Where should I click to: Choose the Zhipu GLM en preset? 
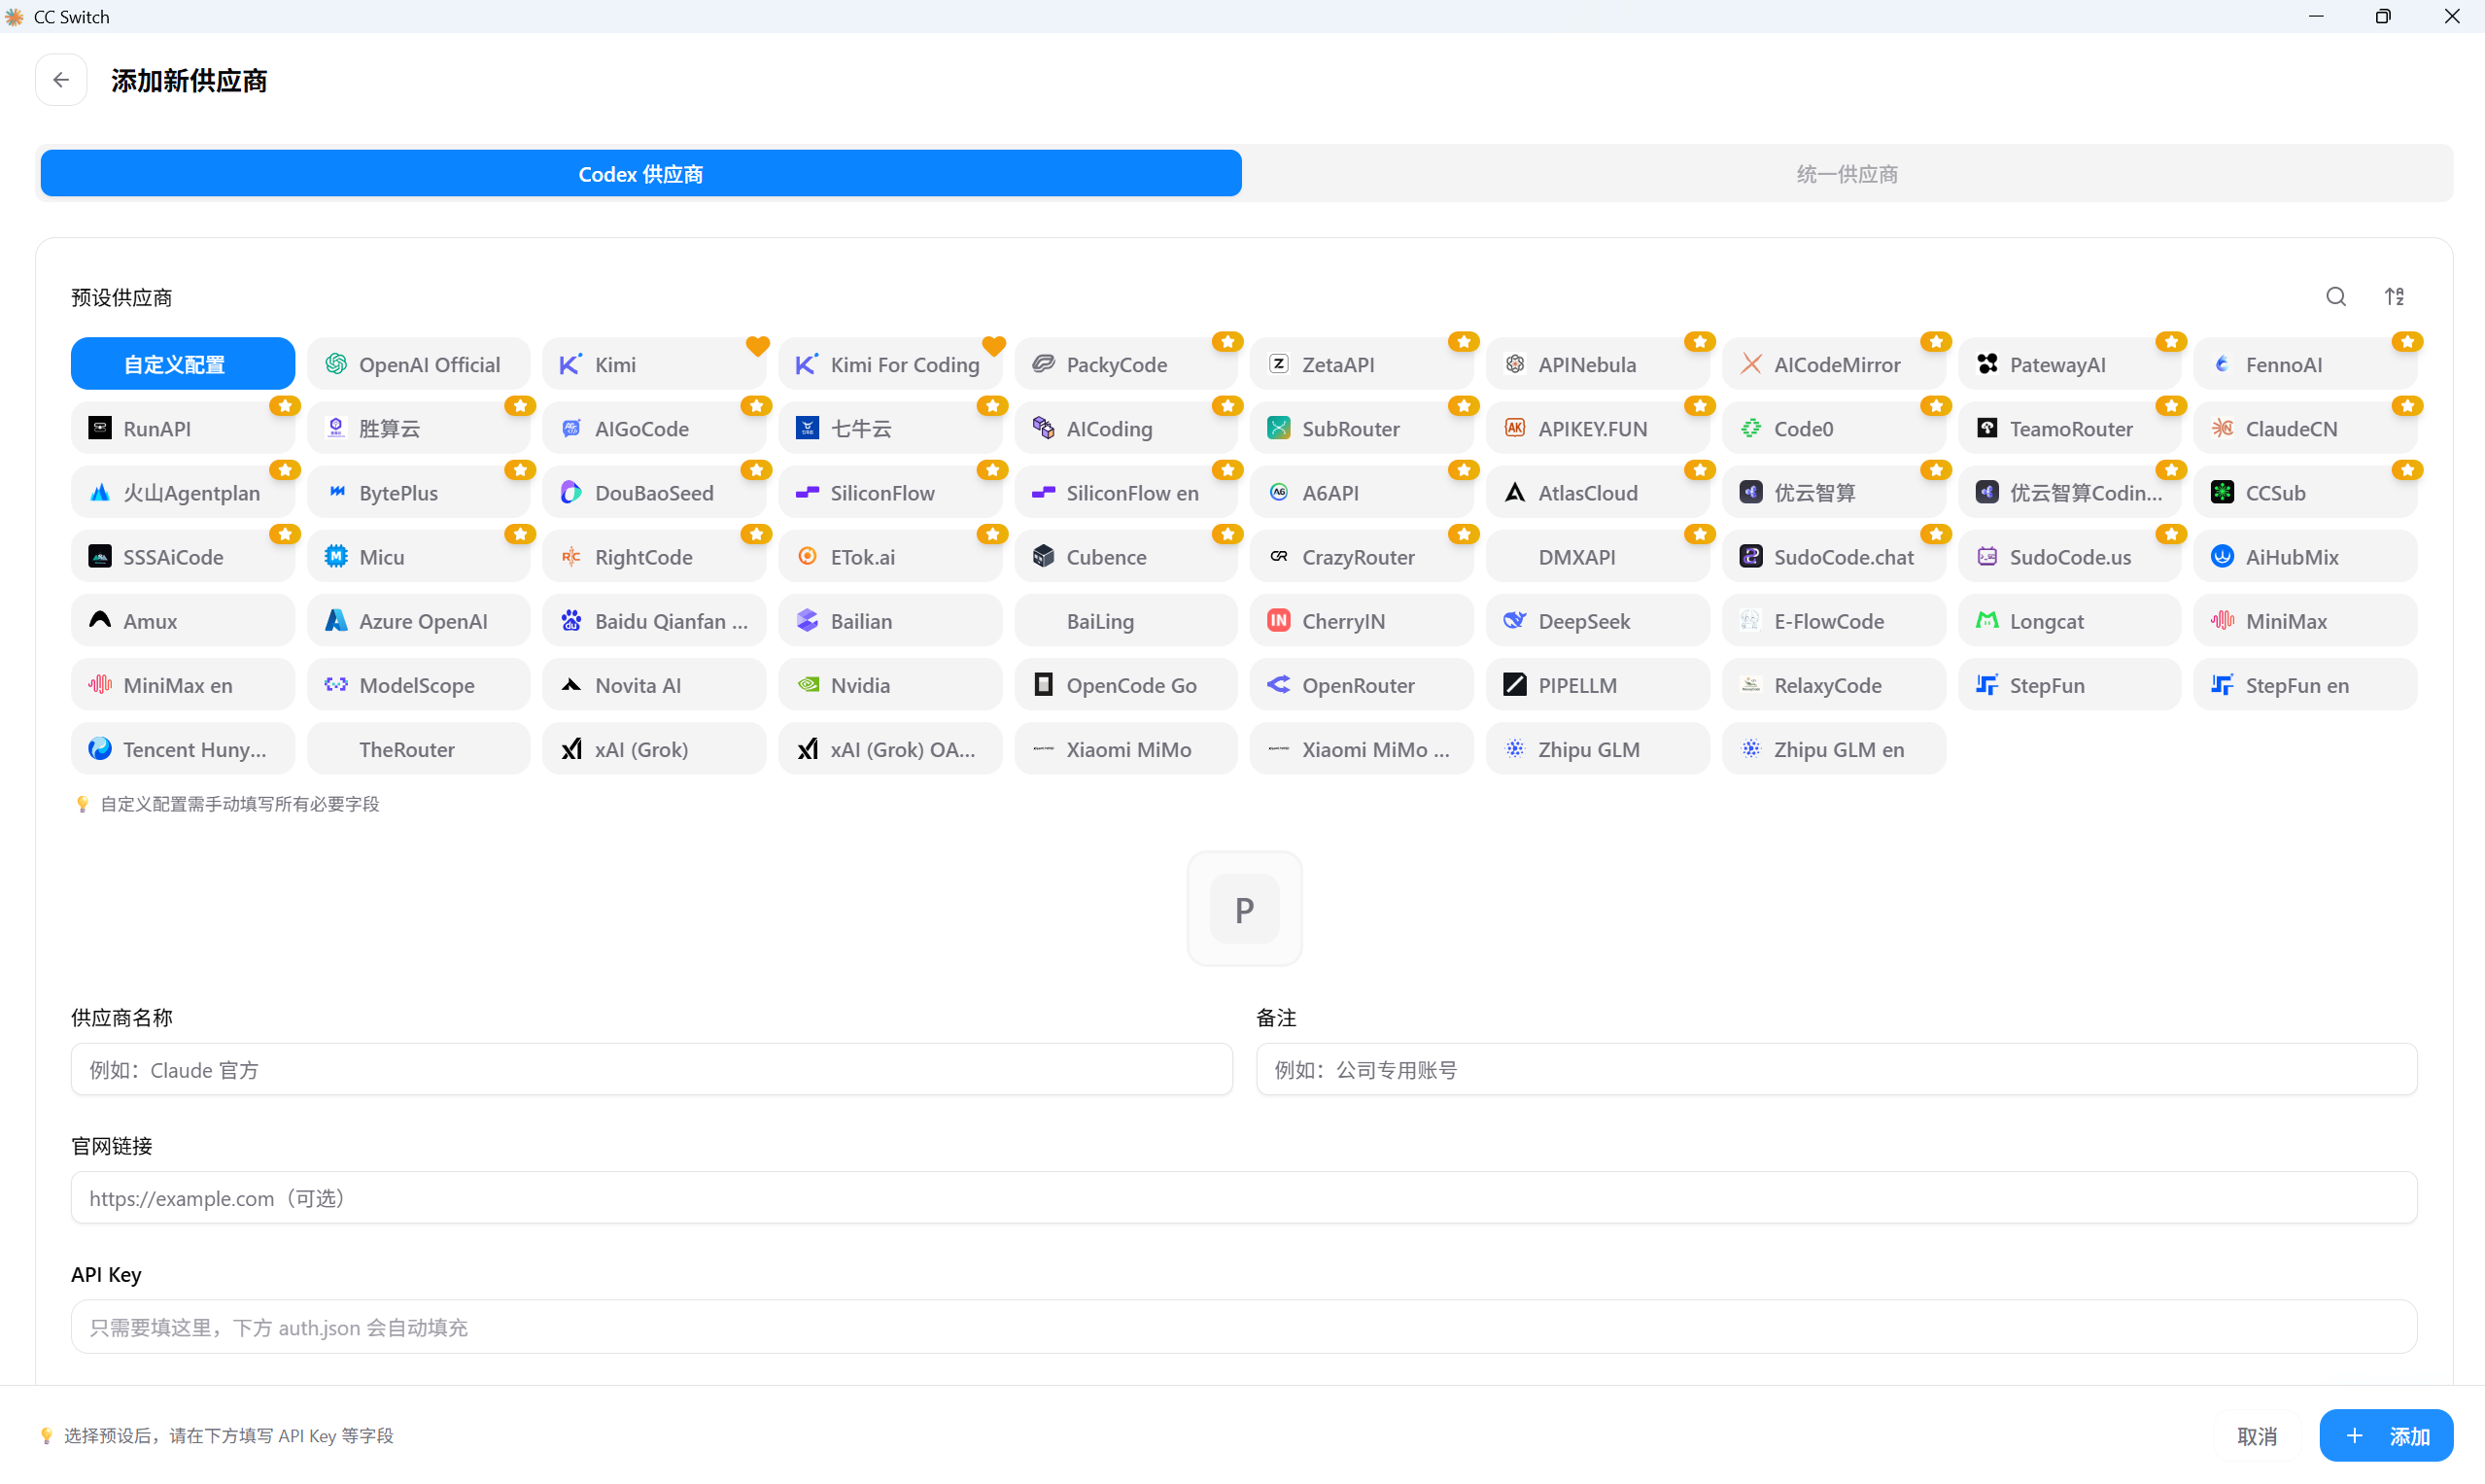tap(1834, 749)
